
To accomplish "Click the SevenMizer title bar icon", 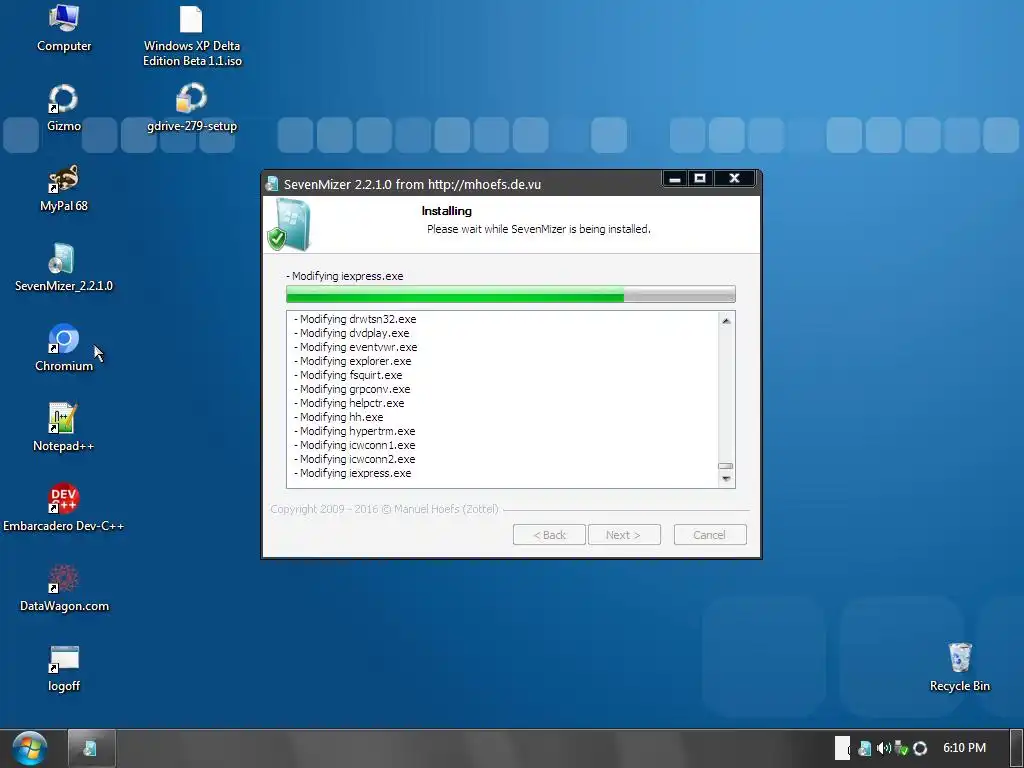I will pos(272,184).
